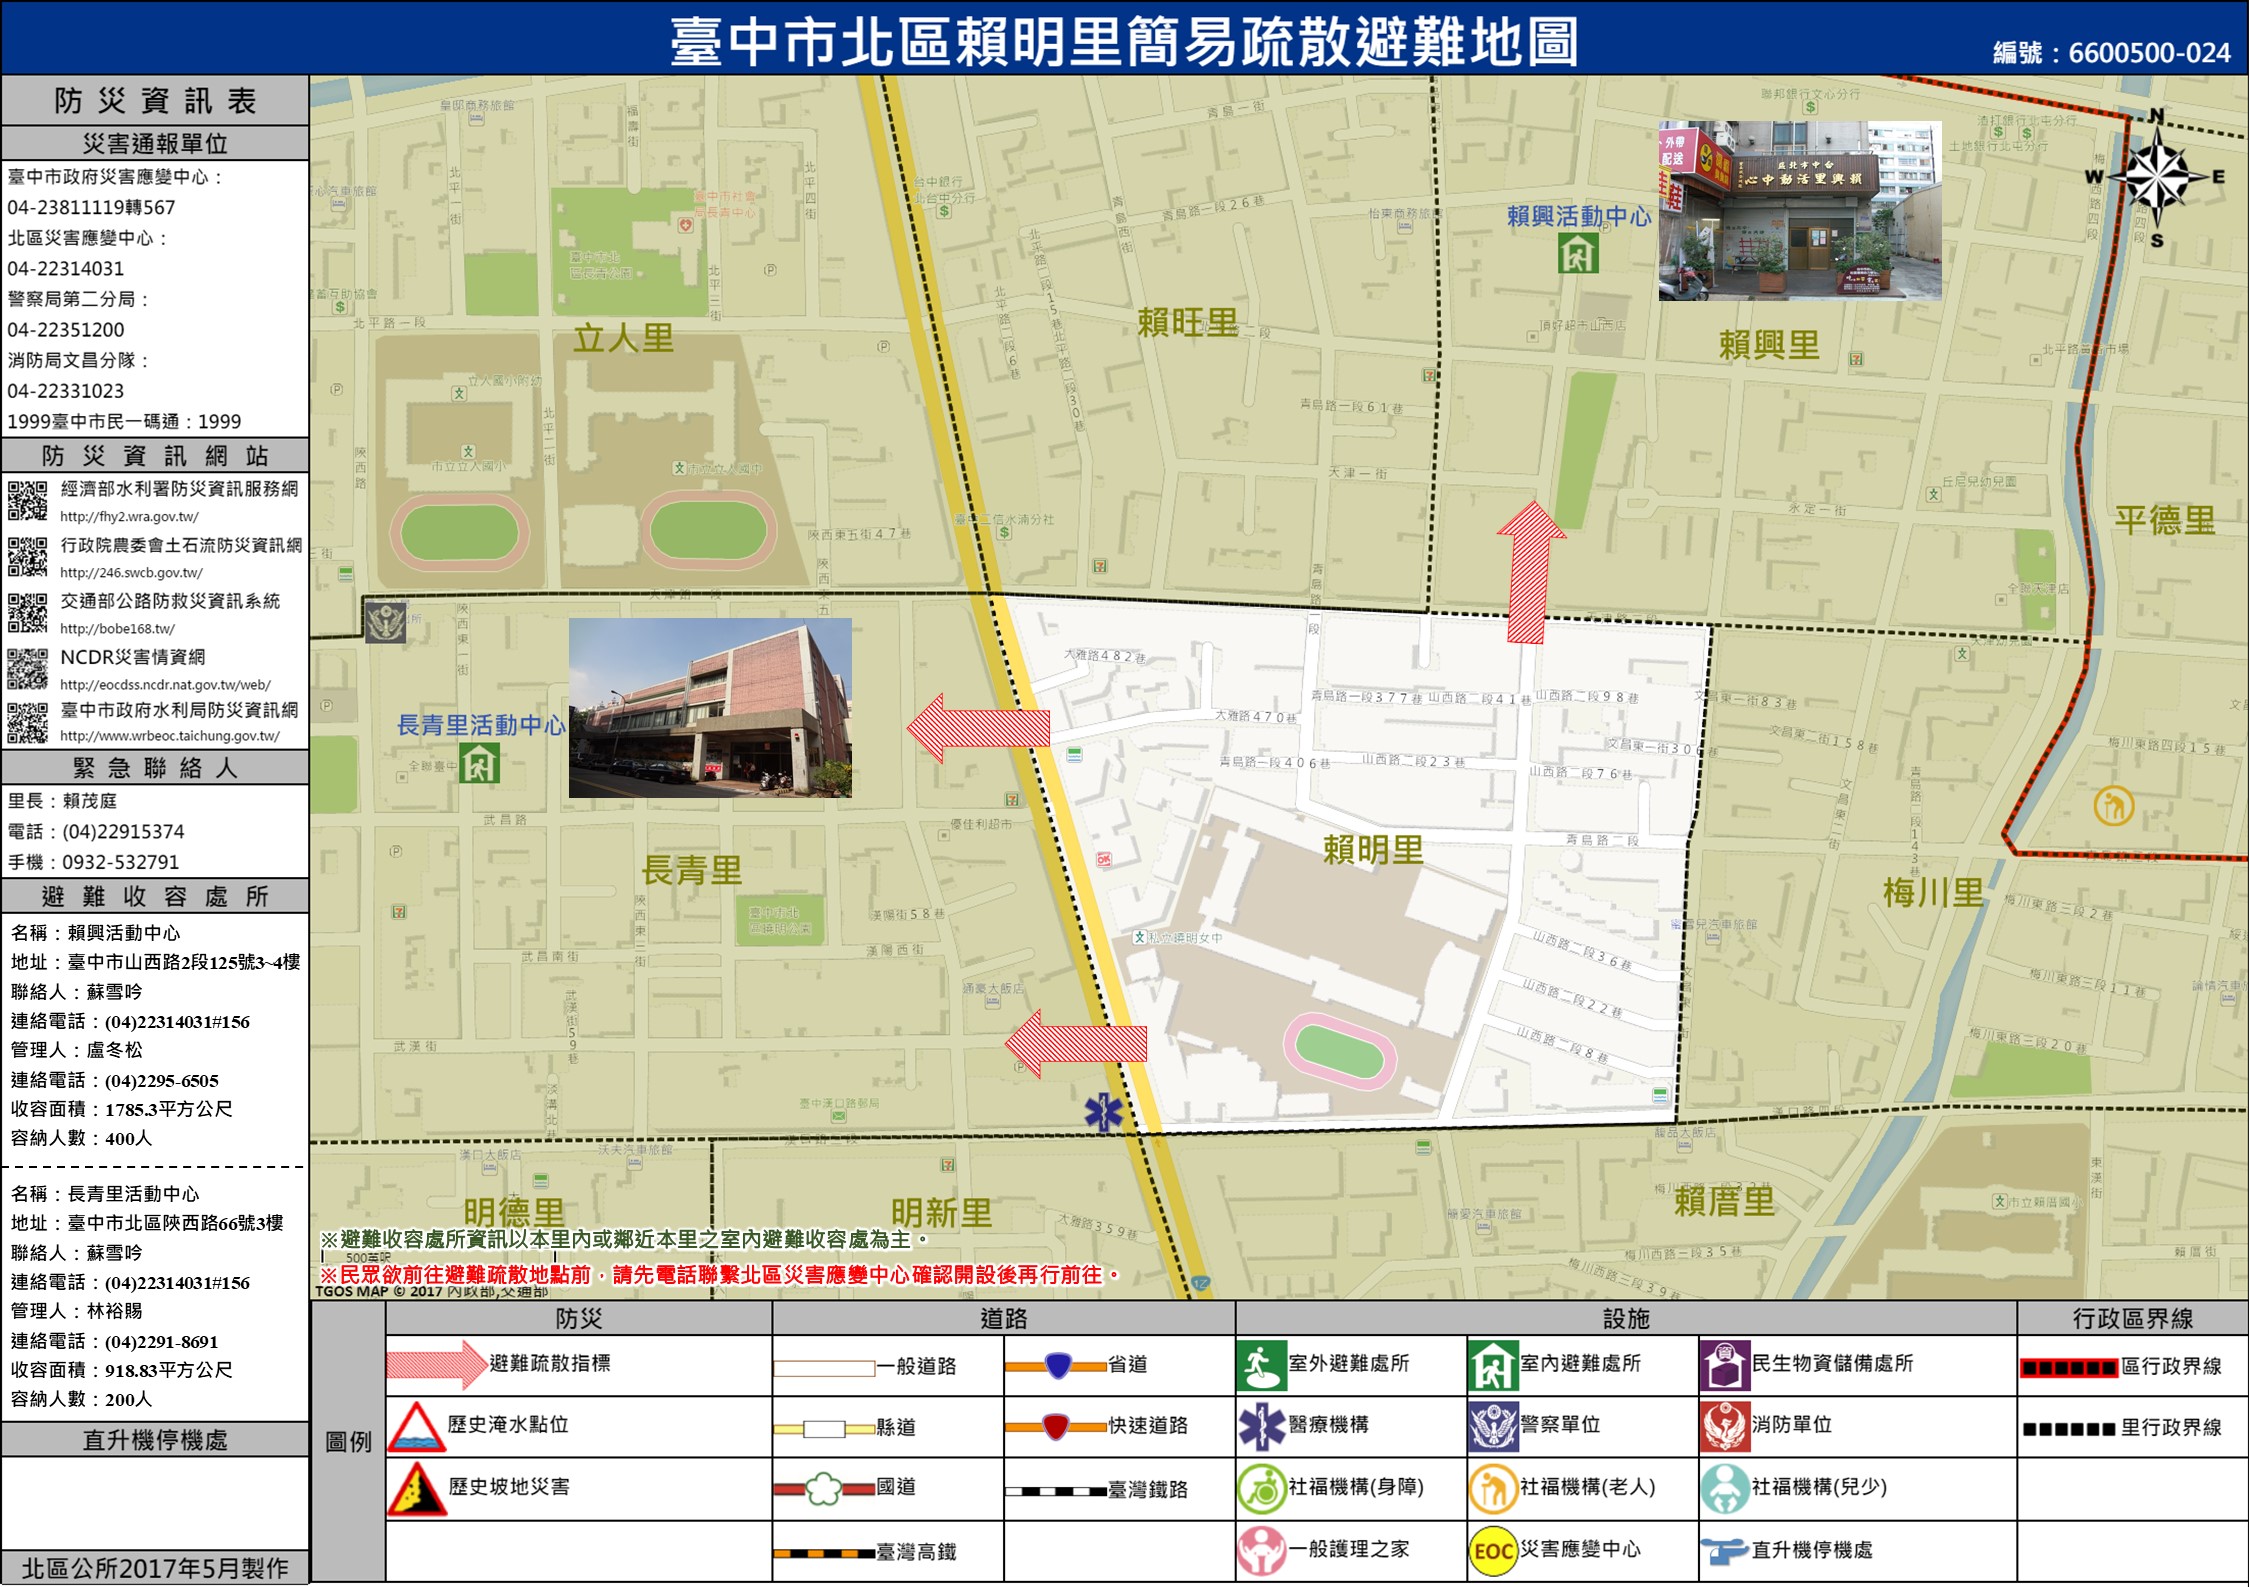Click the 消防單位 legend icon
The height and width of the screenshot is (1587, 2249).
click(x=1725, y=1426)
